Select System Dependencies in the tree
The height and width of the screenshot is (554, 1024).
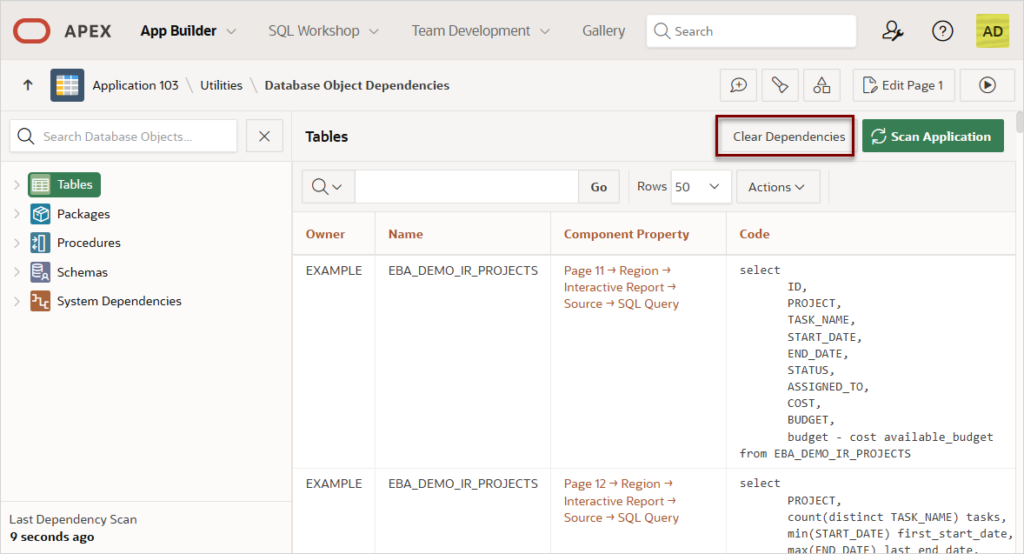[x=118, y=301]
